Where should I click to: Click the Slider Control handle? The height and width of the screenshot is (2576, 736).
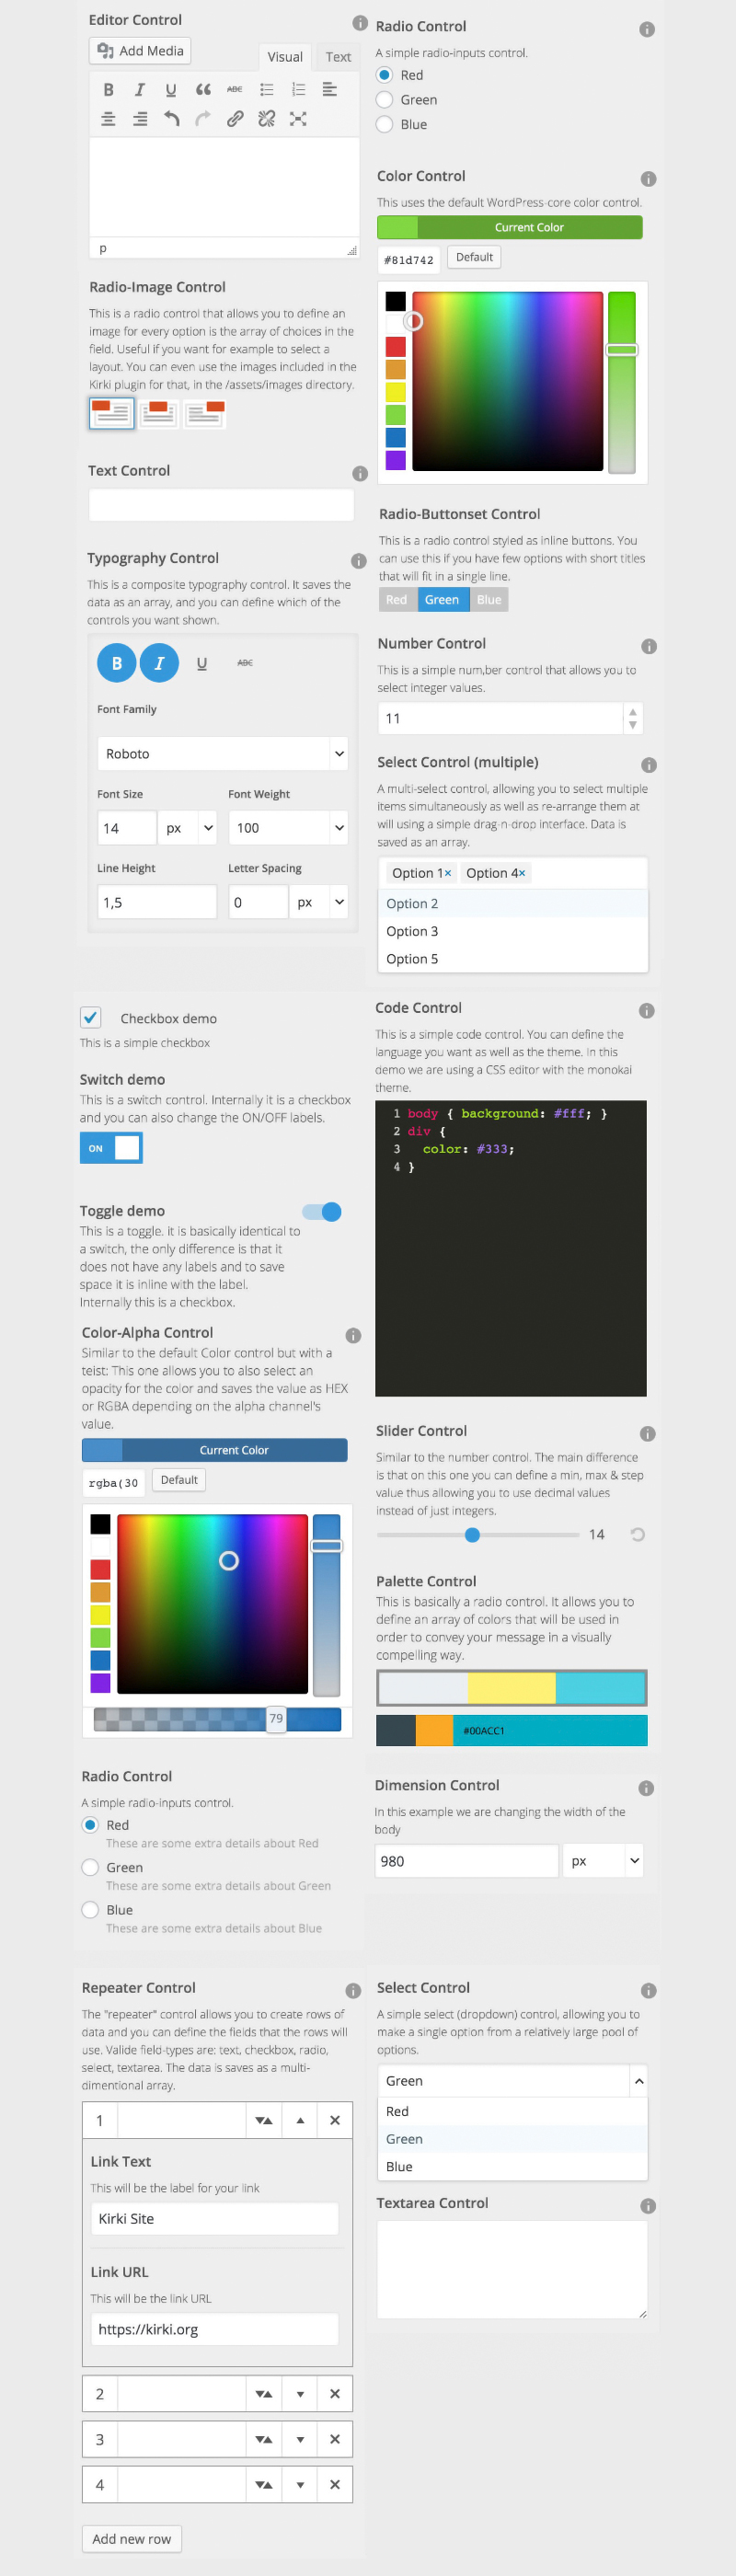tap(472, 1534)
